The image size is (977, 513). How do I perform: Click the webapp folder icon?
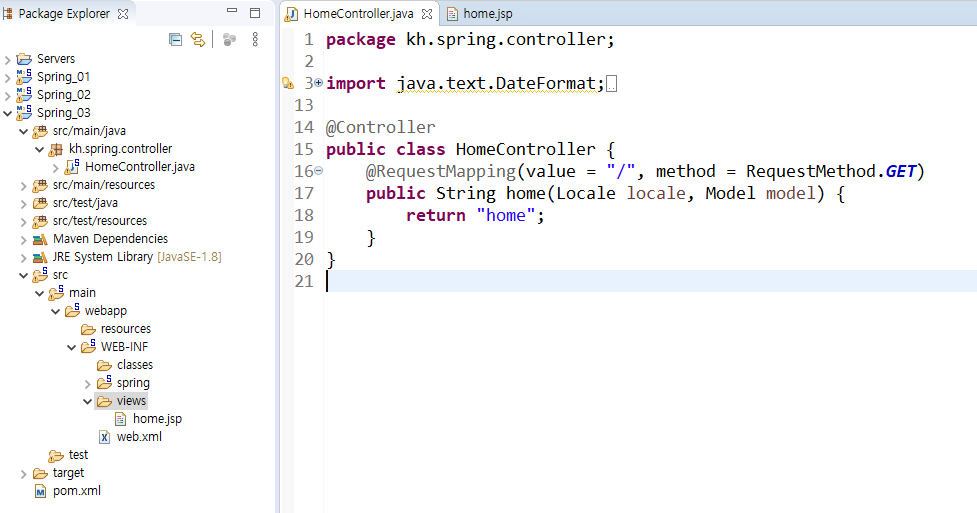click(72, 310)
